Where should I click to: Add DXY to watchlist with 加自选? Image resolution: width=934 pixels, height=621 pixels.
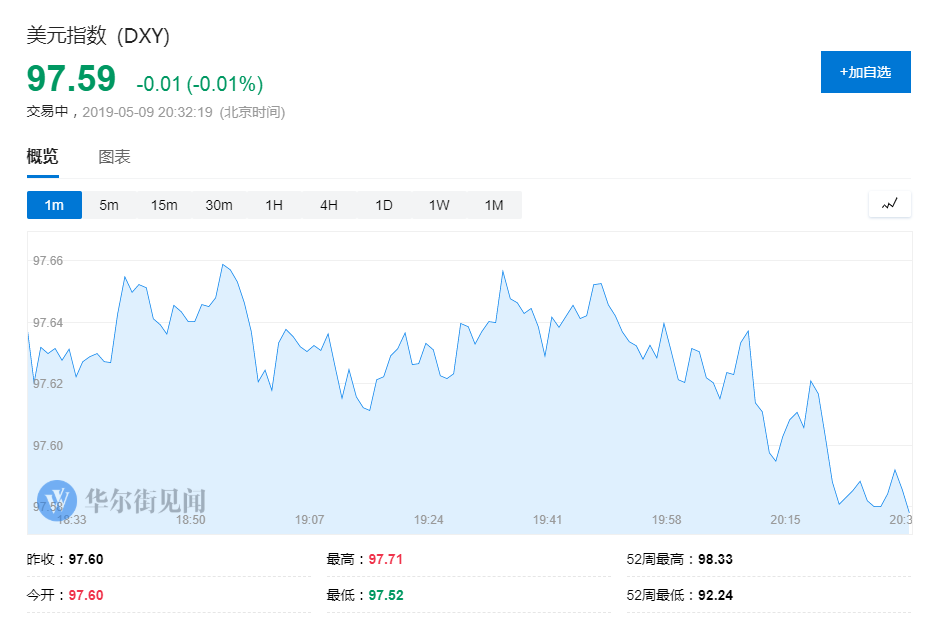865,72
